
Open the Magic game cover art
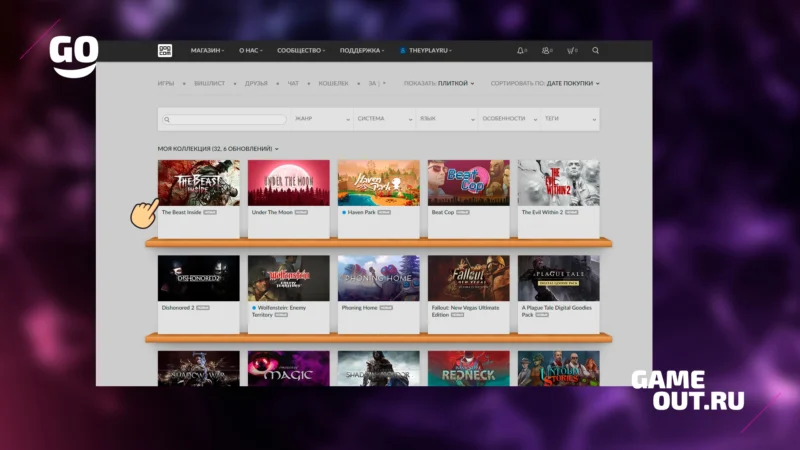click(x=289, y=368)
